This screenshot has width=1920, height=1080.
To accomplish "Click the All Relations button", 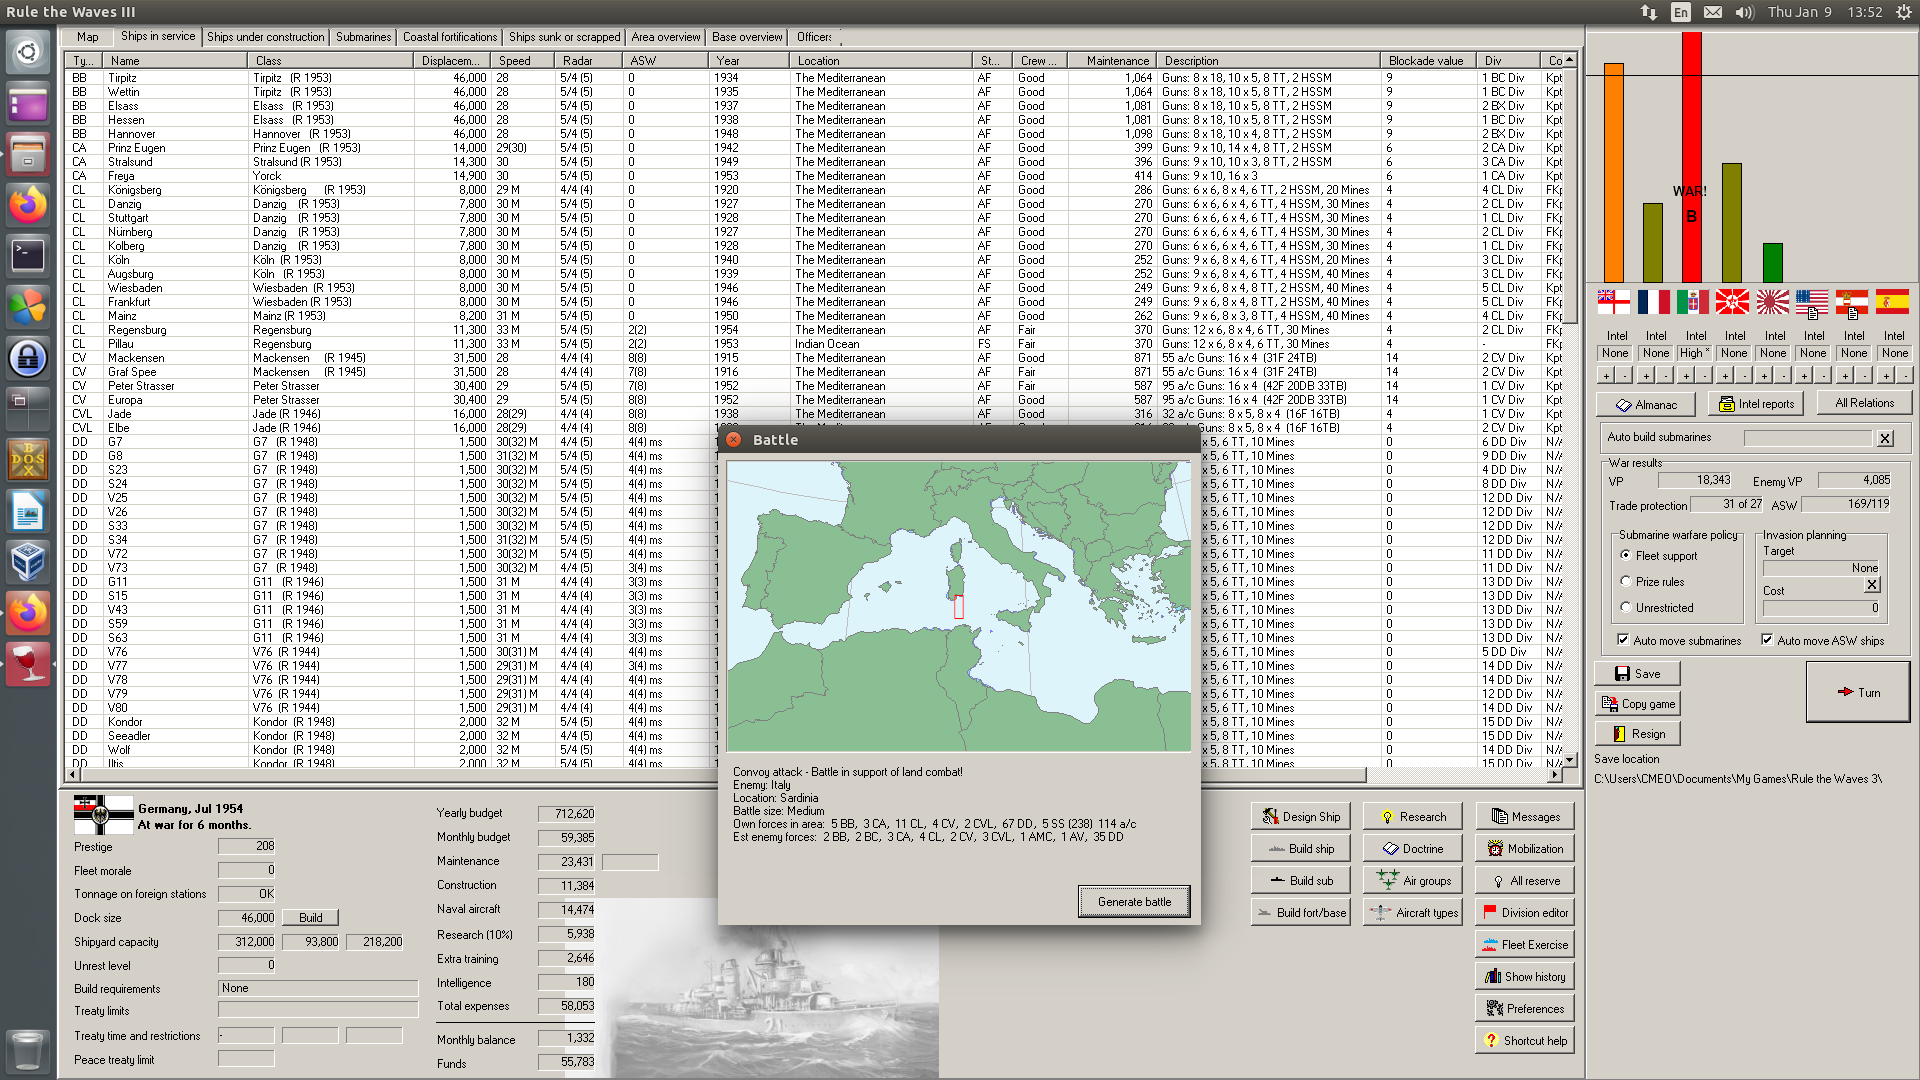I will click(1864, 403).
